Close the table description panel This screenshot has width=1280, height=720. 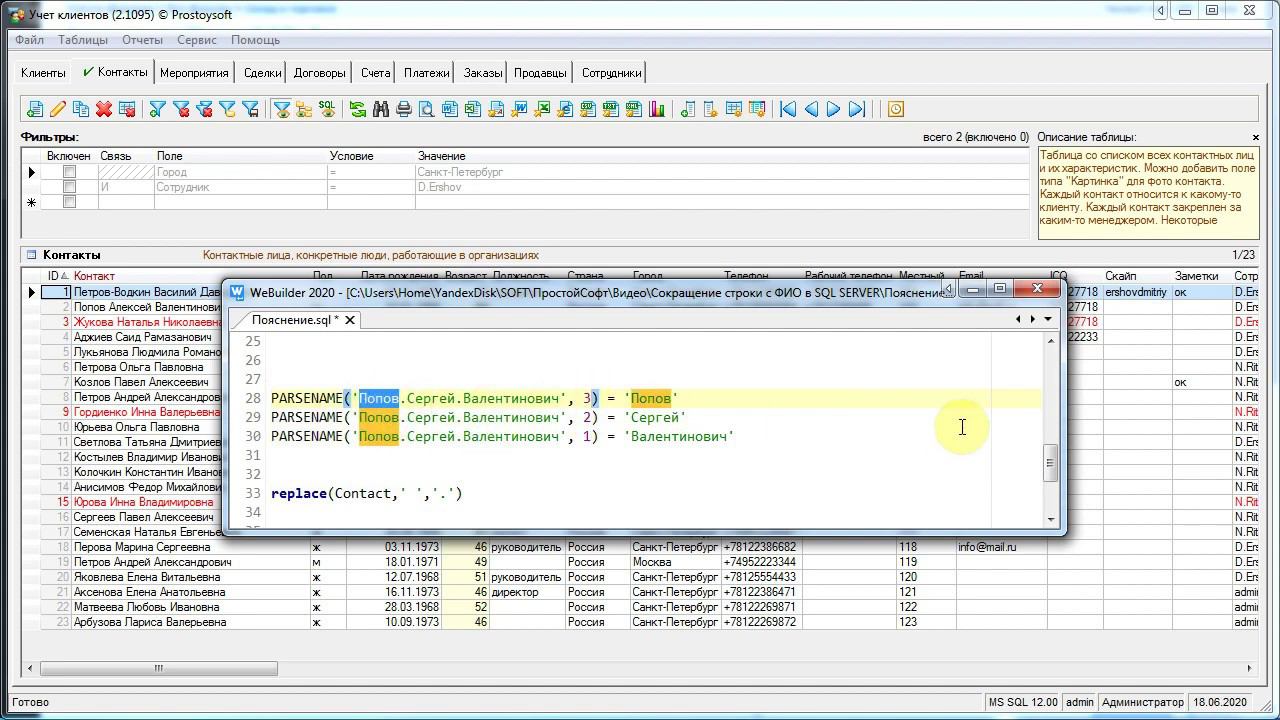[x=1255, y=137]
